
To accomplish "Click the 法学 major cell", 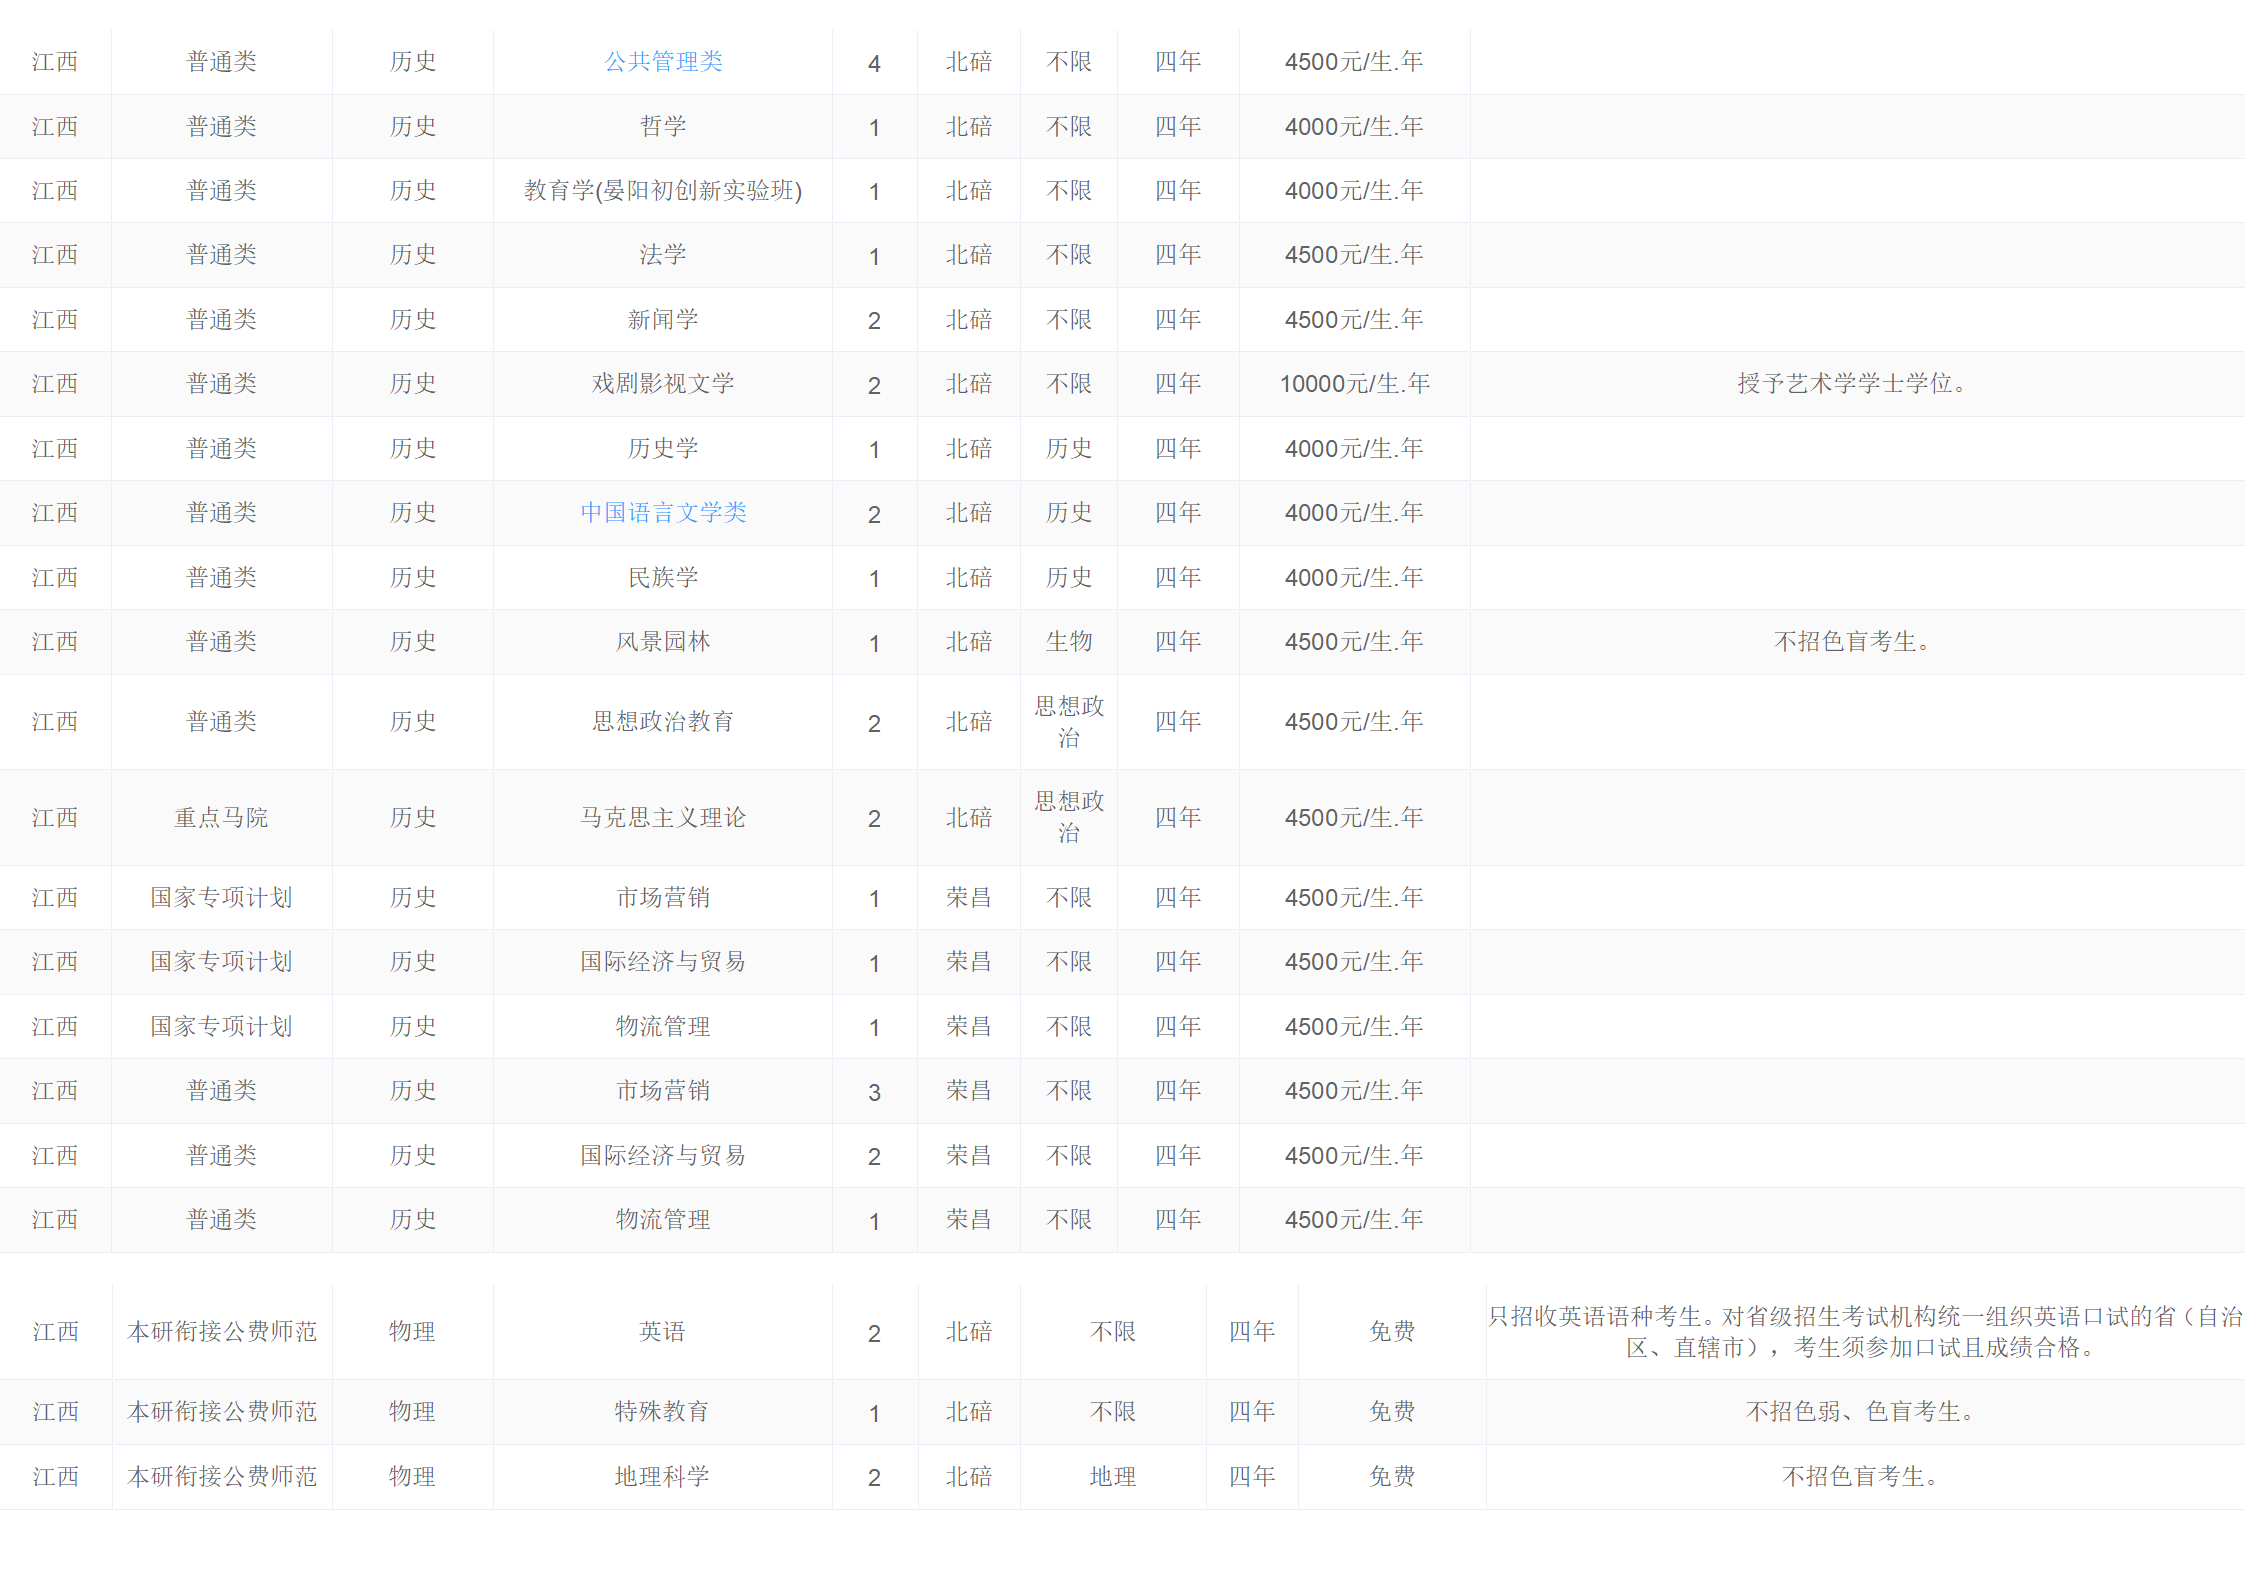I will click(663, 255).
